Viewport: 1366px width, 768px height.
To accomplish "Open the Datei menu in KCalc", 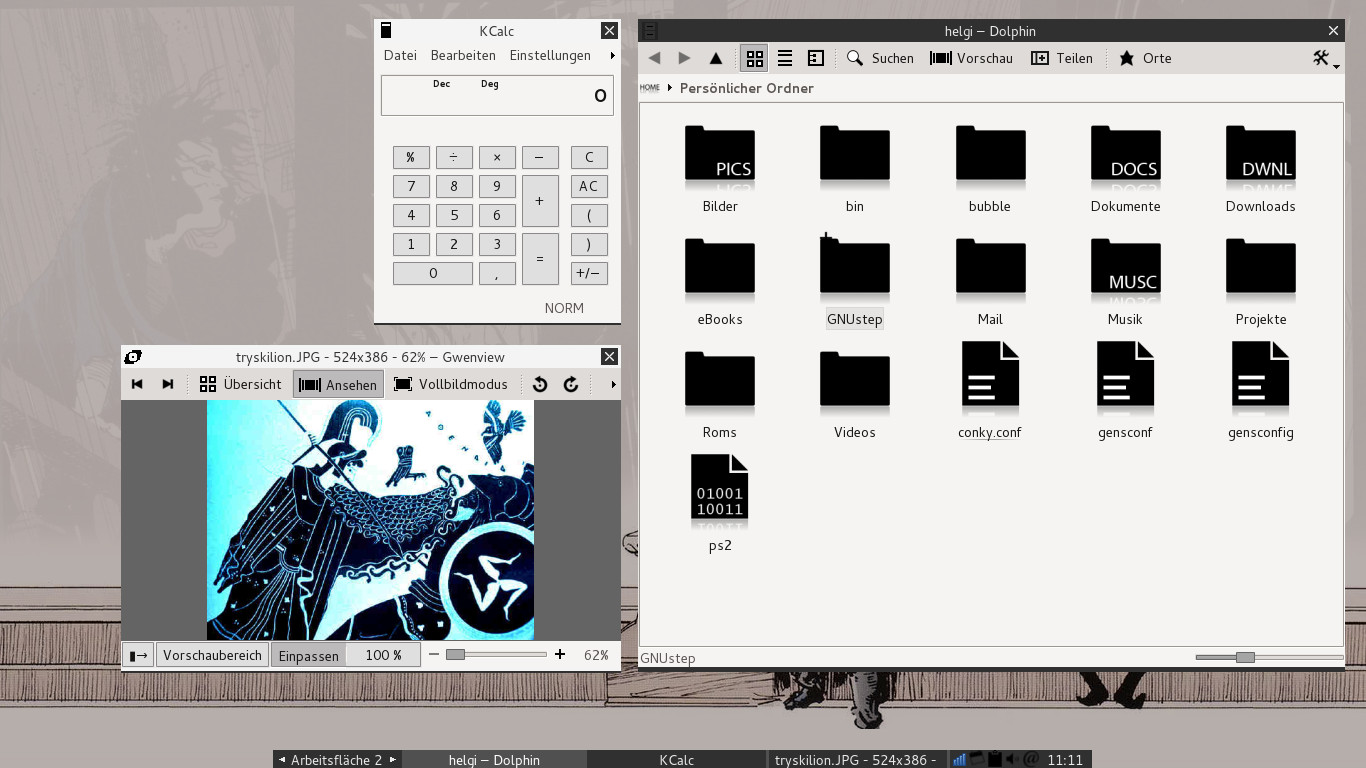I will click(400, 55).
